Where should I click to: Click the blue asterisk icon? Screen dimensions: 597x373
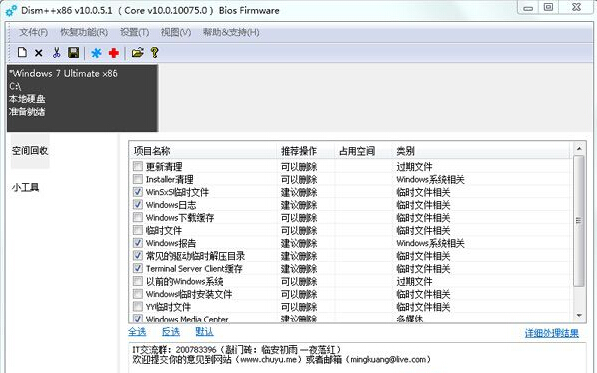pos(96,53)
